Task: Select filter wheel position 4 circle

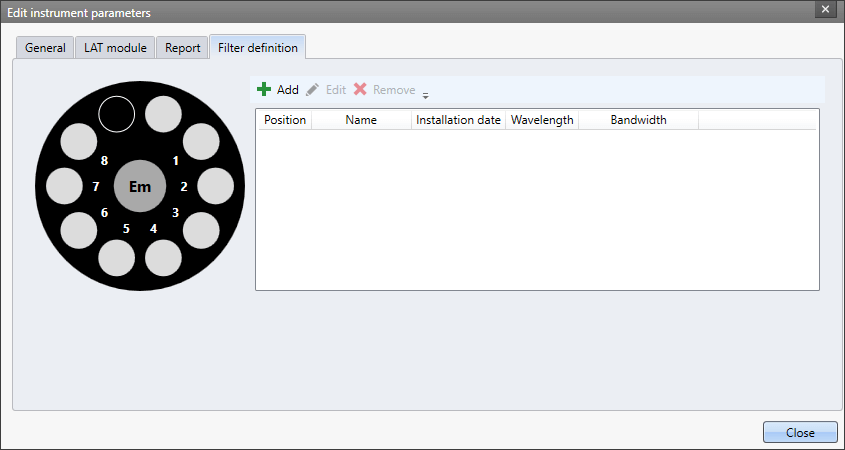Action: [163, 258]
